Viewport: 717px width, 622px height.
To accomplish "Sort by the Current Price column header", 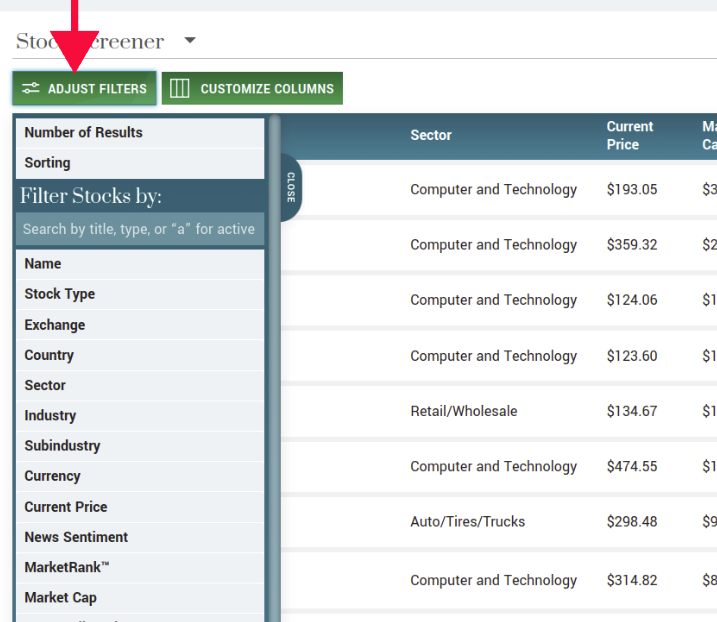I will [629, 135].
